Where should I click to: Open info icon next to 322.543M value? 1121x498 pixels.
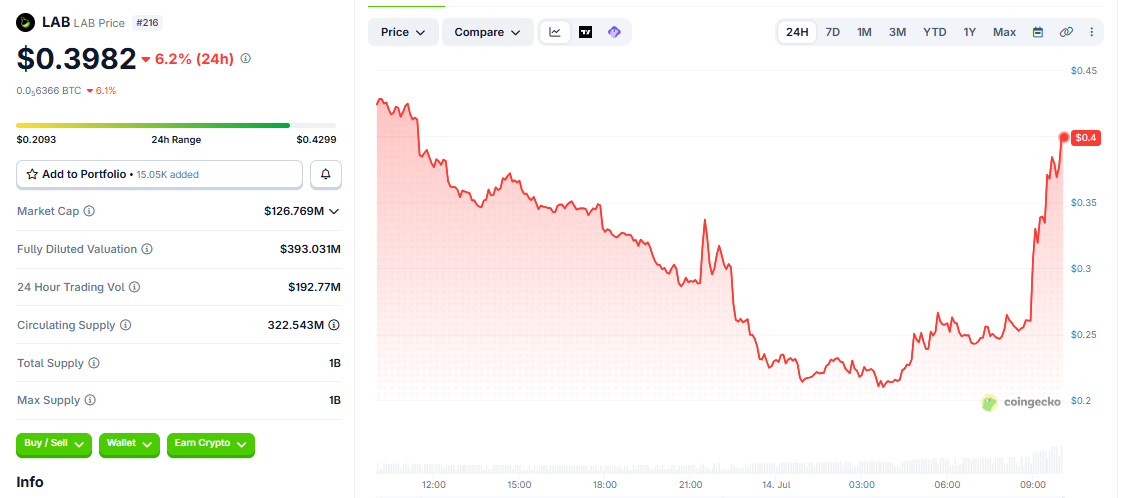334,325
